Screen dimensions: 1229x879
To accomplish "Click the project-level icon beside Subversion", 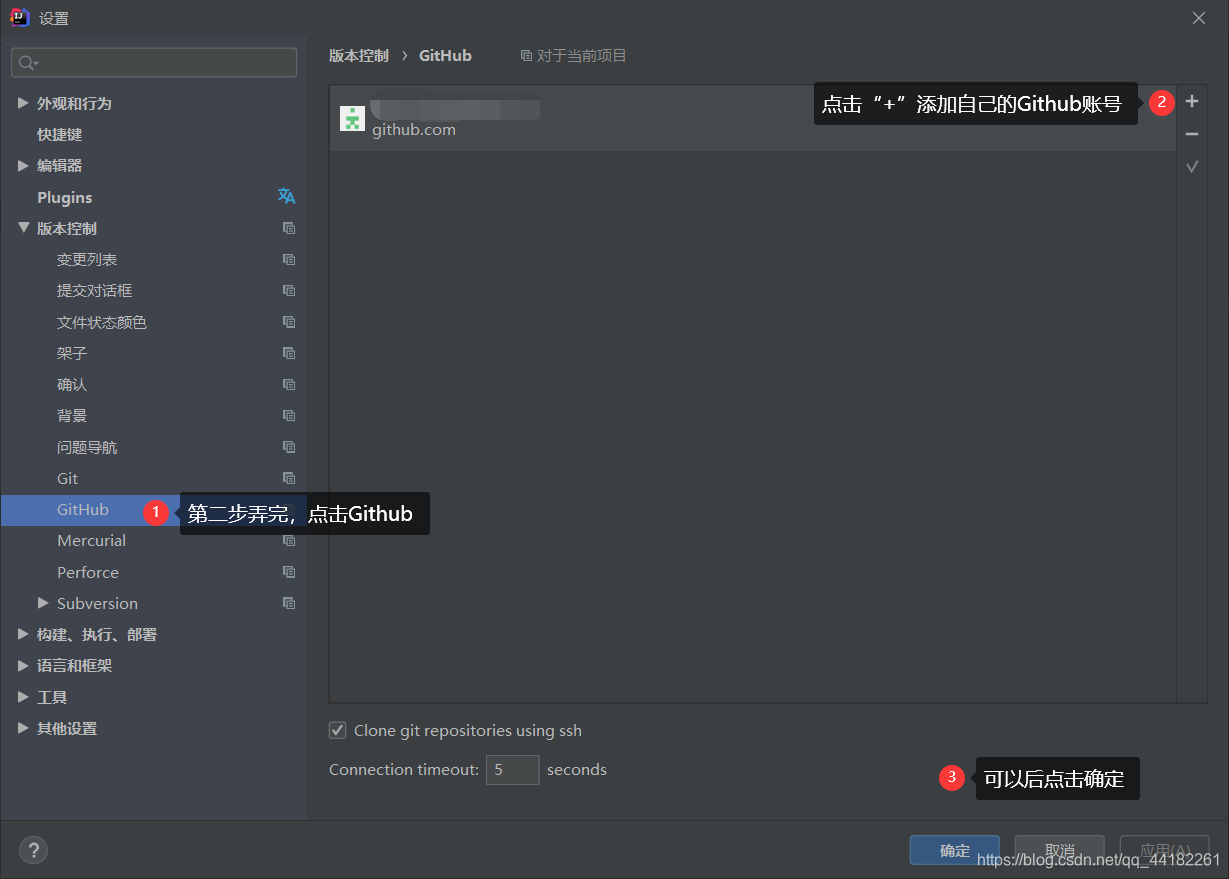I will pyautogui.click(x=289, y=603).
